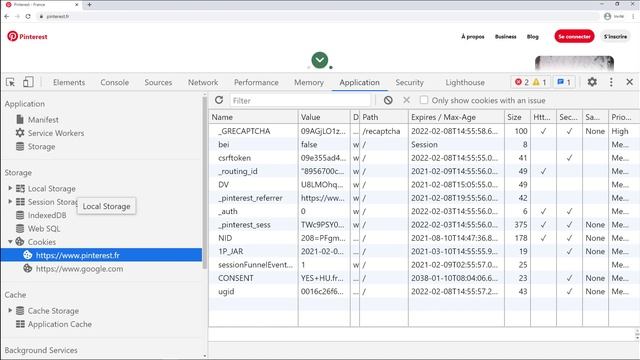Collapse the Cookies tree node
The height and width of the screenshot is (360, 640).
point(10,242)
